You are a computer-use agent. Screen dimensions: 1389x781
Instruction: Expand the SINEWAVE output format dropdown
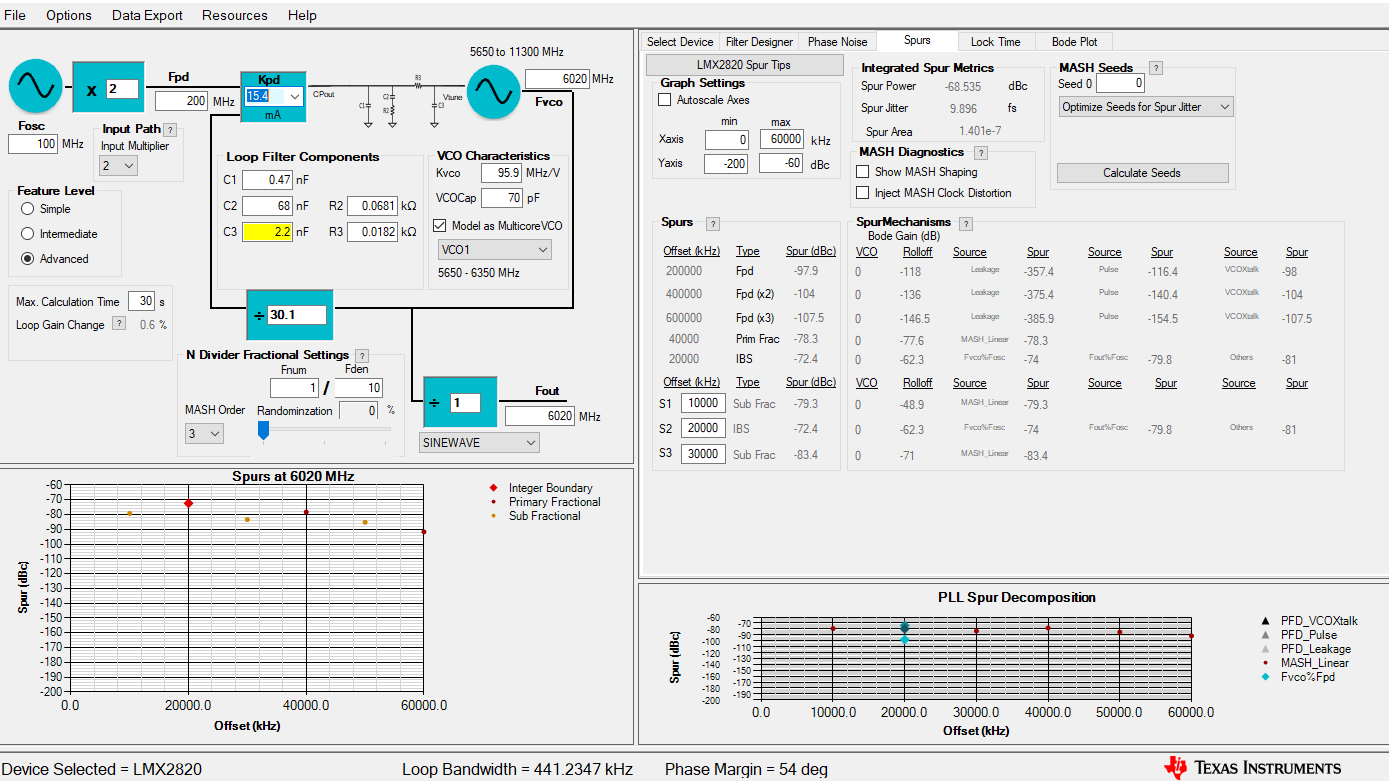(479, 442)
